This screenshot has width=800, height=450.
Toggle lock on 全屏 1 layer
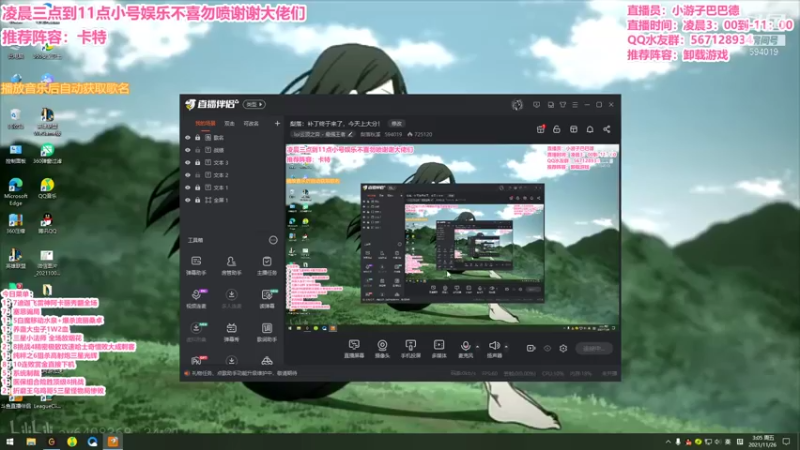click(197, 200)
